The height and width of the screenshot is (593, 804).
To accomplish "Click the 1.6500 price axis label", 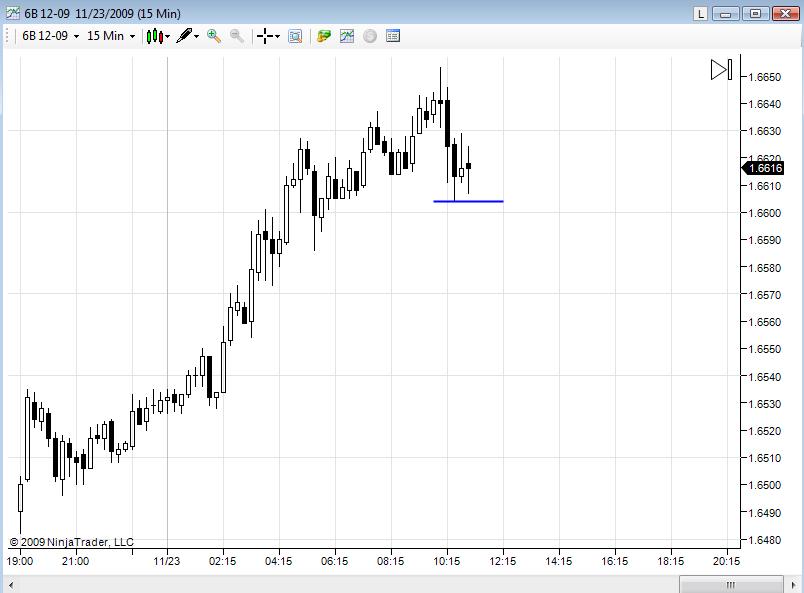I will [x=765, y=485].
